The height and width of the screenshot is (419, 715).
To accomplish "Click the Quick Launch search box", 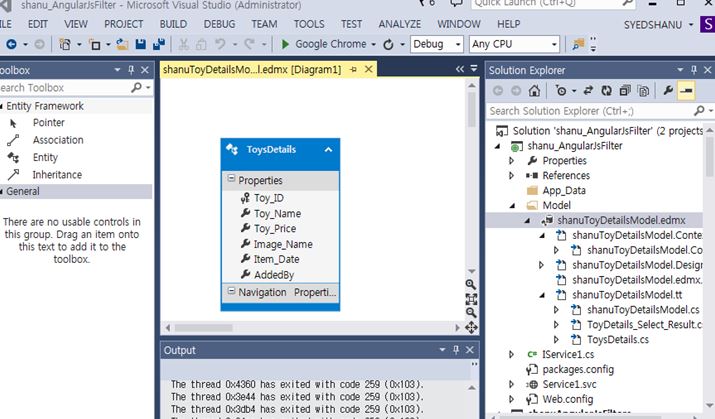I will click(x=547, y=4).
